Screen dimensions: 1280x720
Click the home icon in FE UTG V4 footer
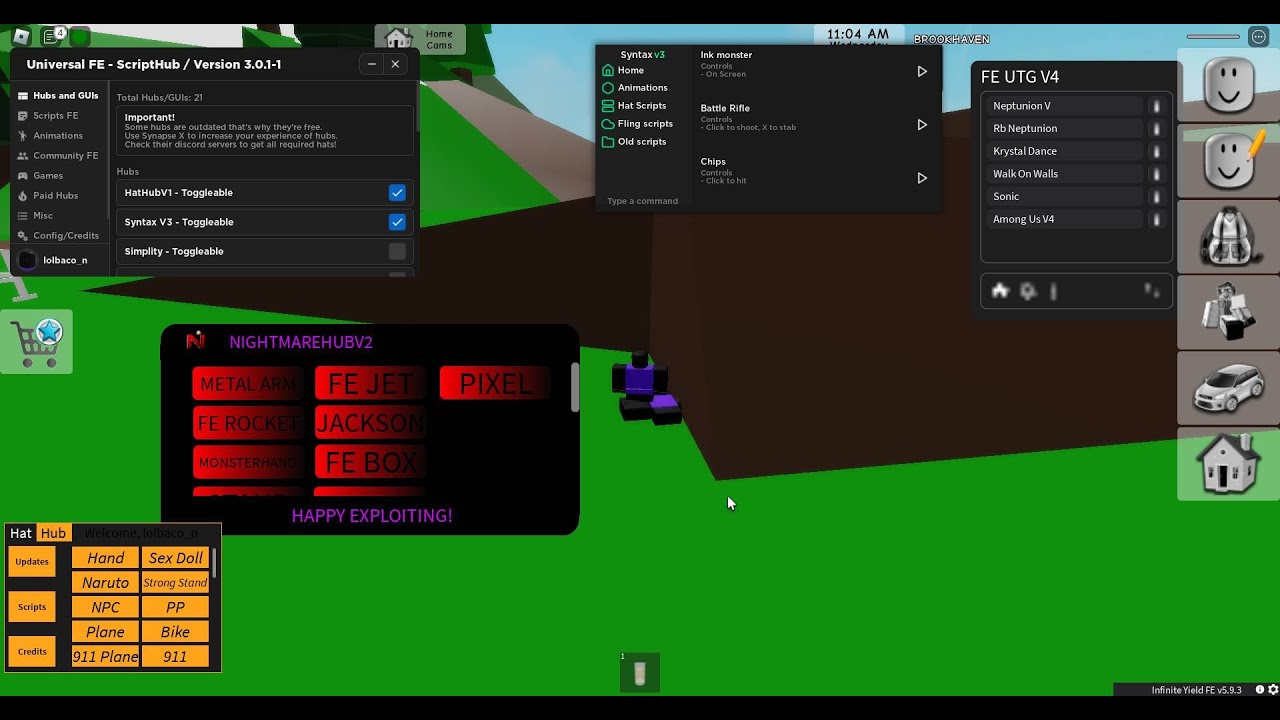1000,291
